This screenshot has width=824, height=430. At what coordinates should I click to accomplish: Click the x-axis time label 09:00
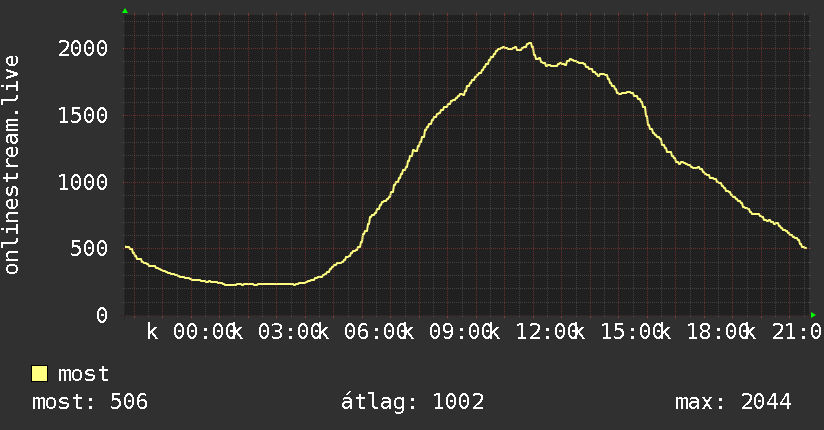click(460, 332)
